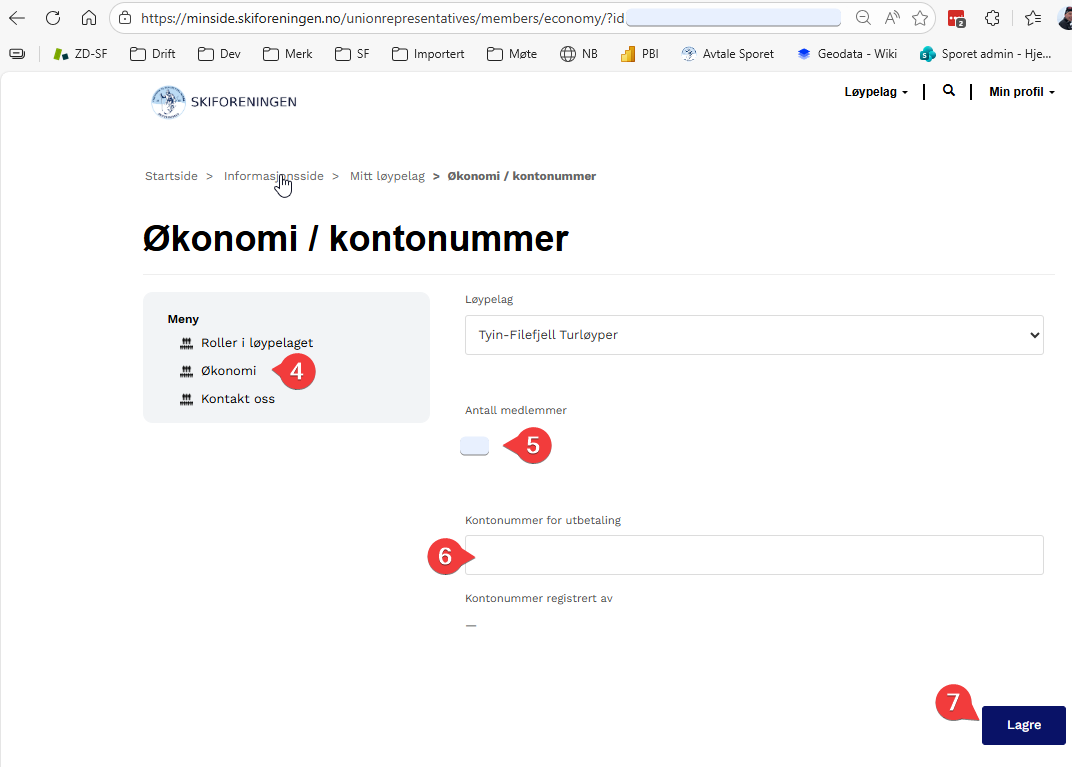The width and height of the screenshot is (1072, 767).
Task: Reload the page with refresh icon
Action: [53, 18]
